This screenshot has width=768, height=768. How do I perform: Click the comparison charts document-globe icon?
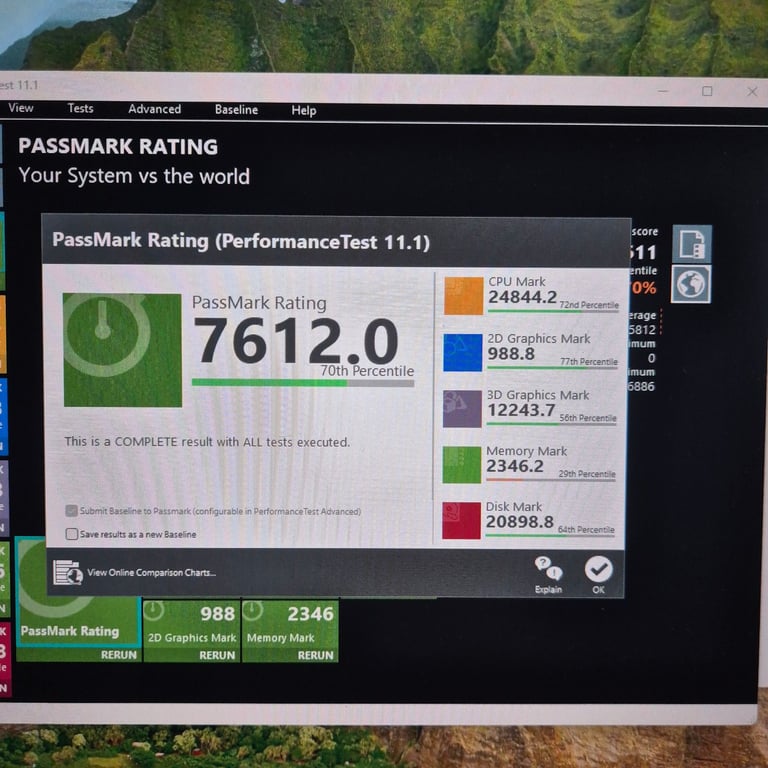click(x=68, y=572)
